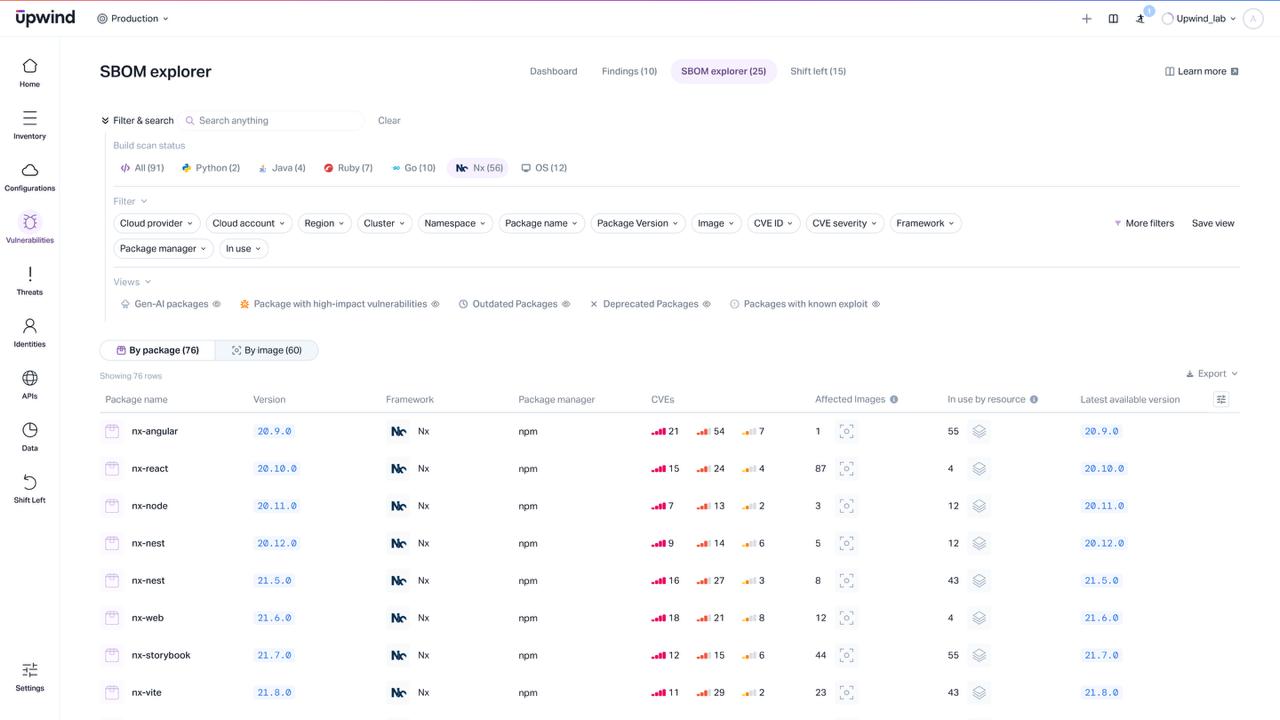Select SBOM explorer (25) tab
The height and width of the screenshot is (720, 1280).
click(x=723, y=71)
